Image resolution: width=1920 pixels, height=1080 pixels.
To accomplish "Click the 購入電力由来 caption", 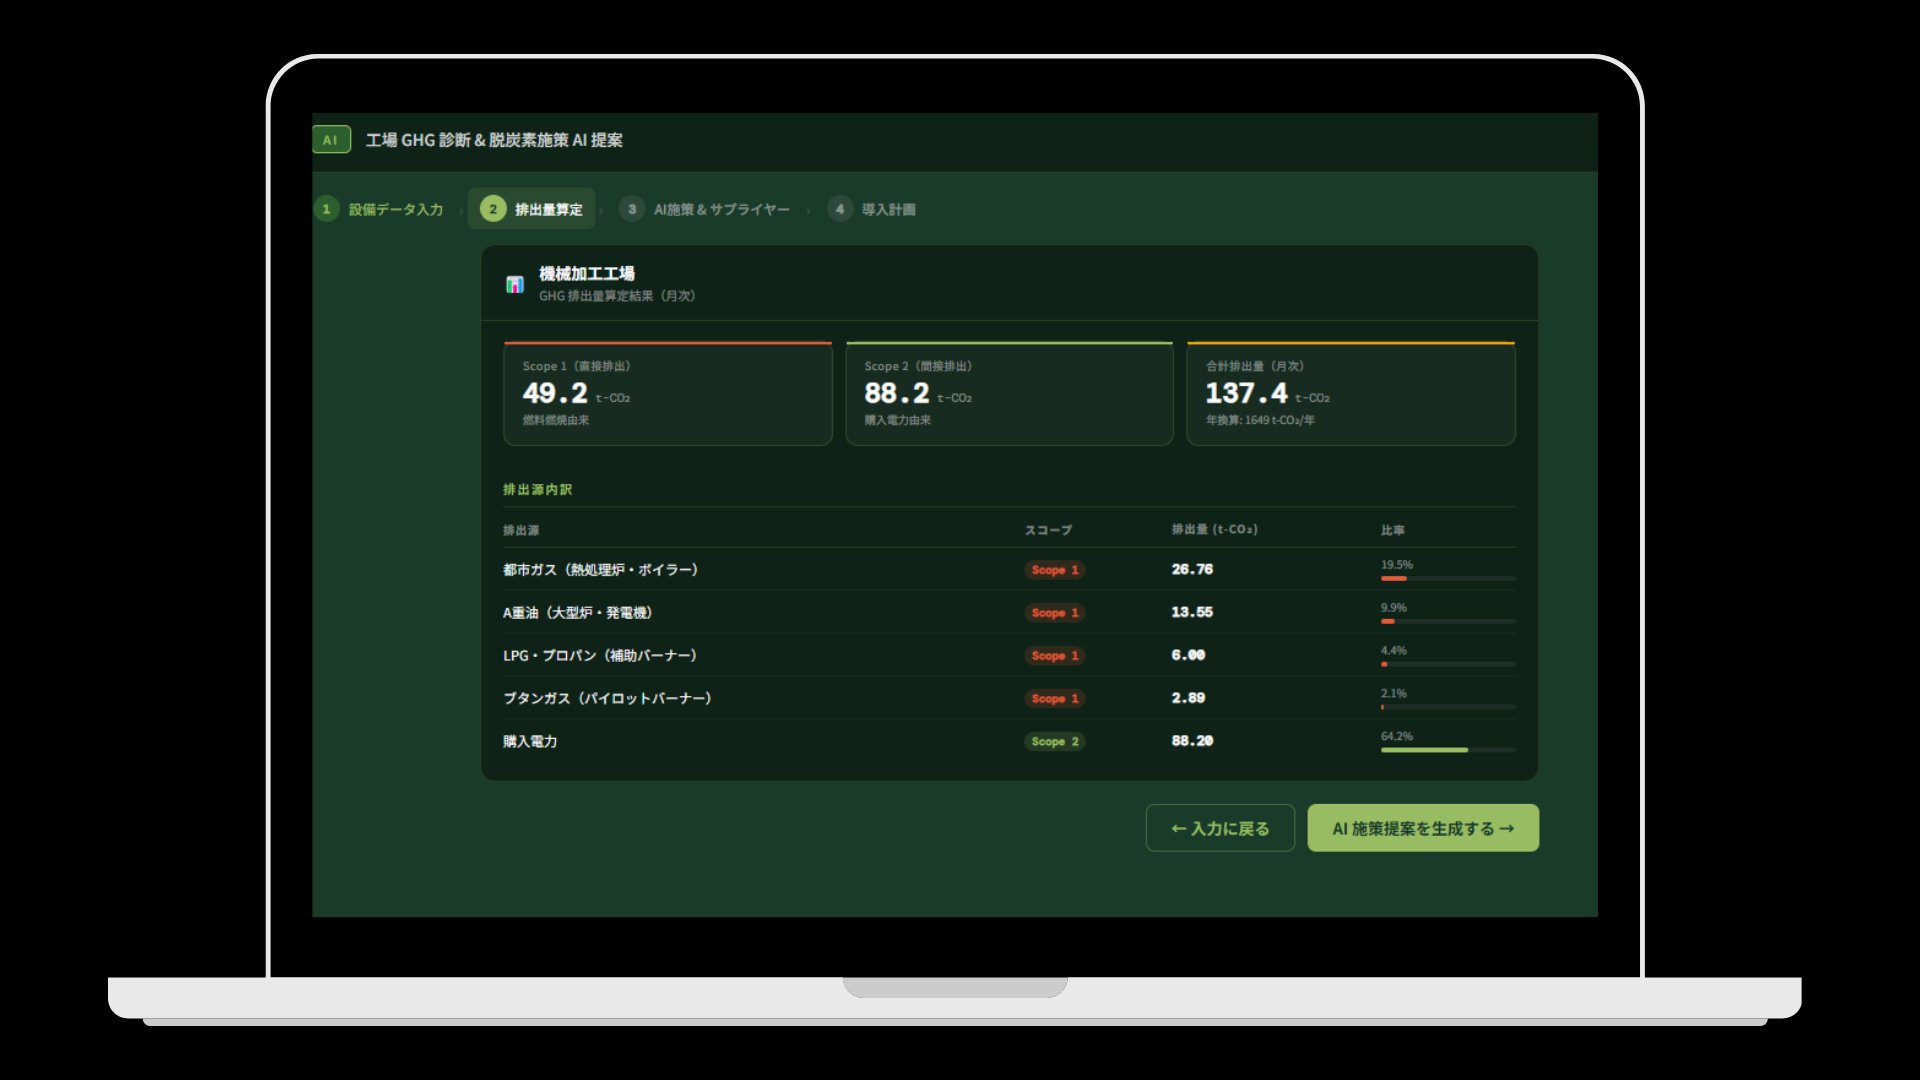I will tap(898, 420).
